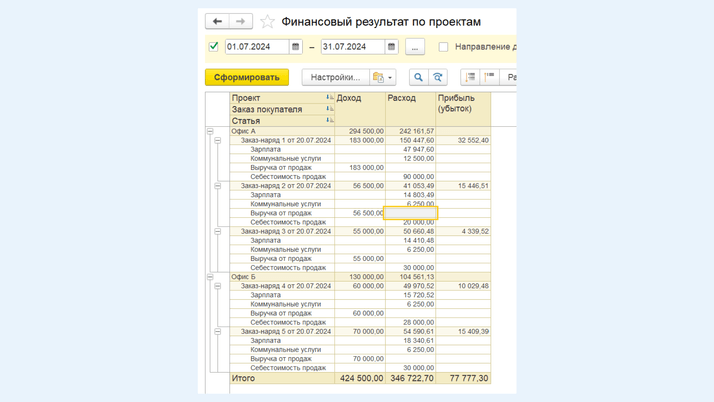Screen dimensions: 714x402
Task: Collapse Заказ-наряд 3 group
Action: [218, 231]
